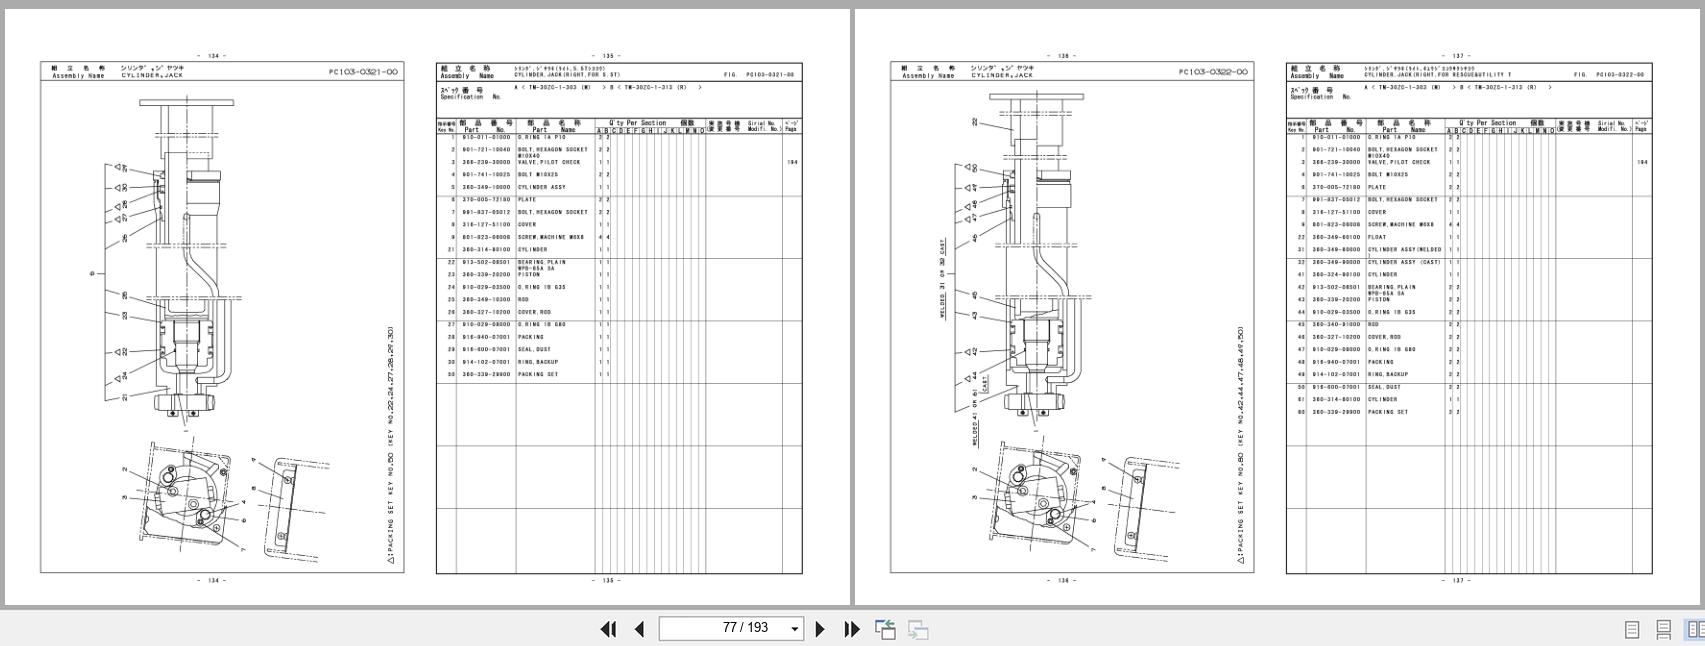Image resolution: width=1705 pixels, height=646 pixels.
Task: Open the page number dropdown arrow
Action: click(x=795, y=629)
